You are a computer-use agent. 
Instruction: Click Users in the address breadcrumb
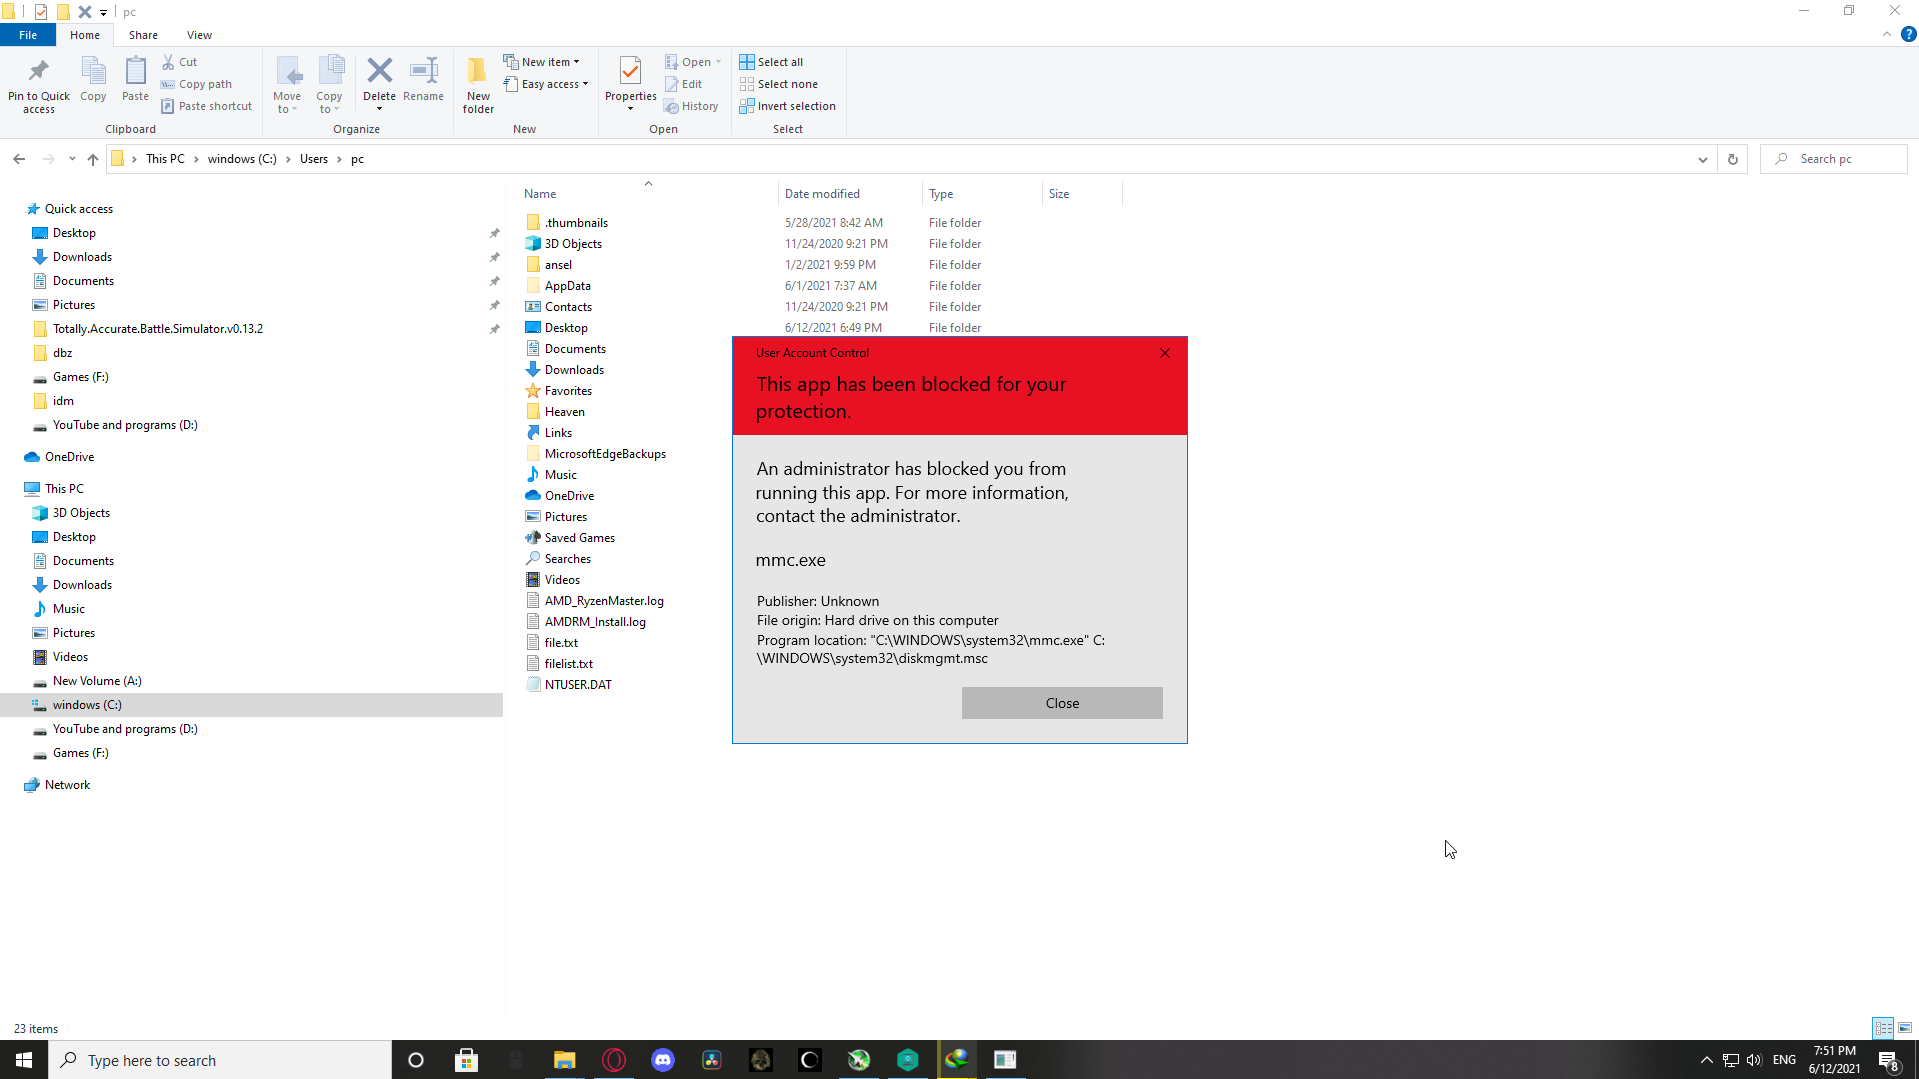[314, 159]
